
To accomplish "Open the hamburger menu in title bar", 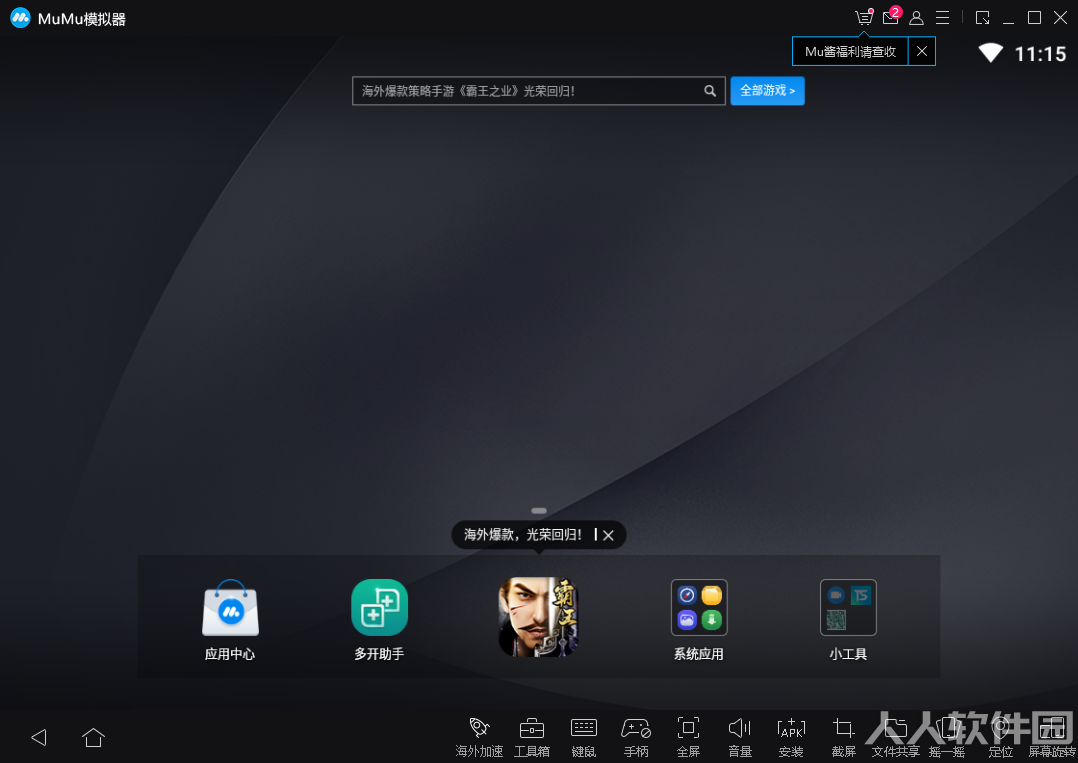I will [943, 18].
